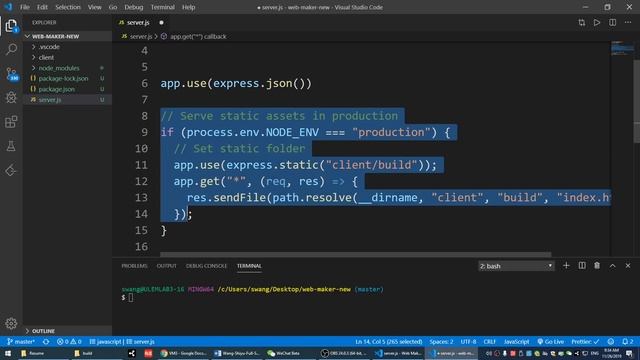Switch to the DEBUG CONSOLE tab
The height and width of the screenshot is (360, 640).
(206, 266)
